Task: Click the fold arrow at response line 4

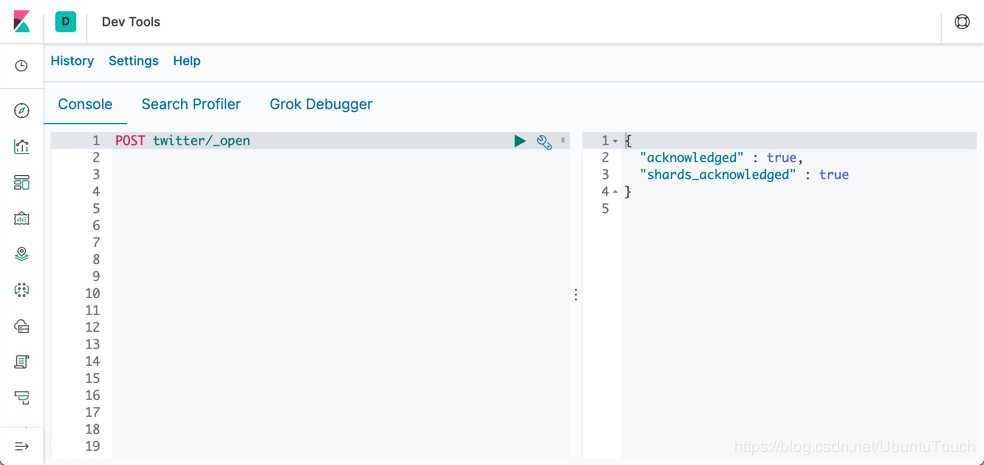Action: 616,192
